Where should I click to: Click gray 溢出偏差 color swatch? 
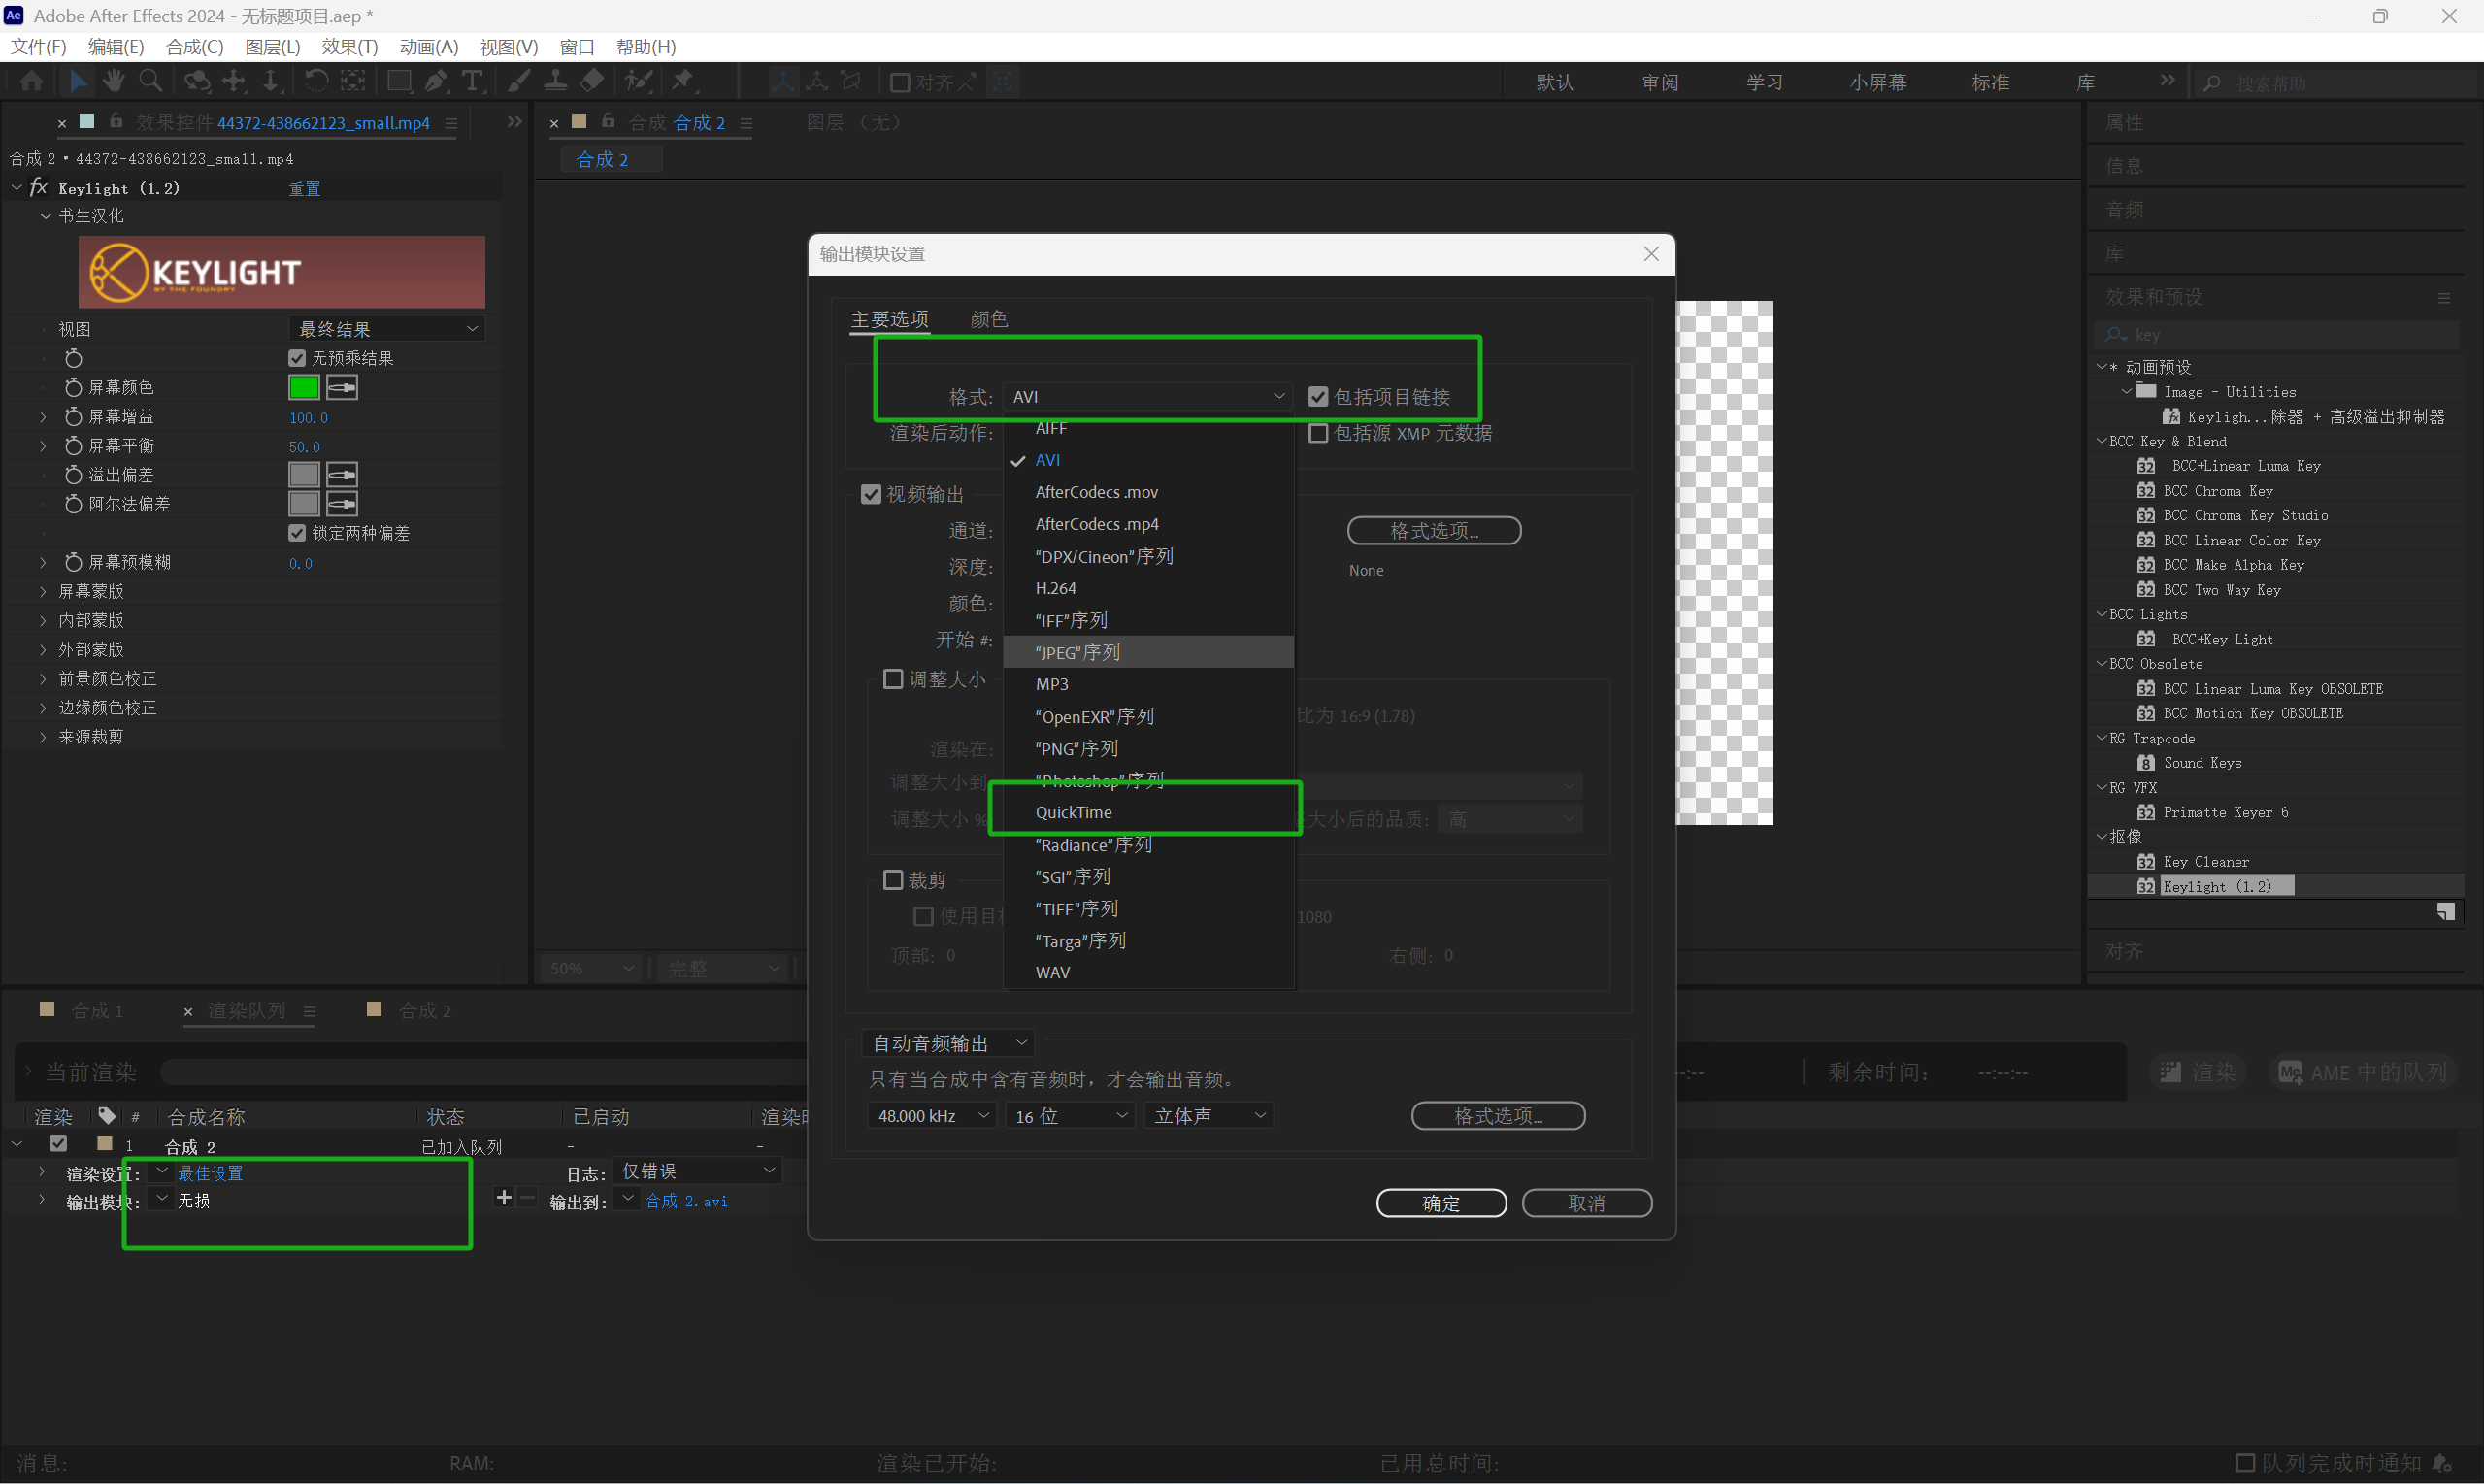[304, 475]
